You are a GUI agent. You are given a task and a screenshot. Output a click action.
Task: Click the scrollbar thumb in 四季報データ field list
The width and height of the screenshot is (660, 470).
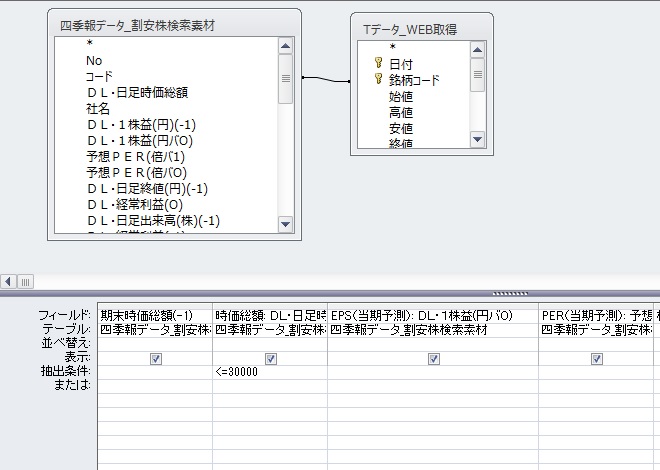(x=286, y=78)
